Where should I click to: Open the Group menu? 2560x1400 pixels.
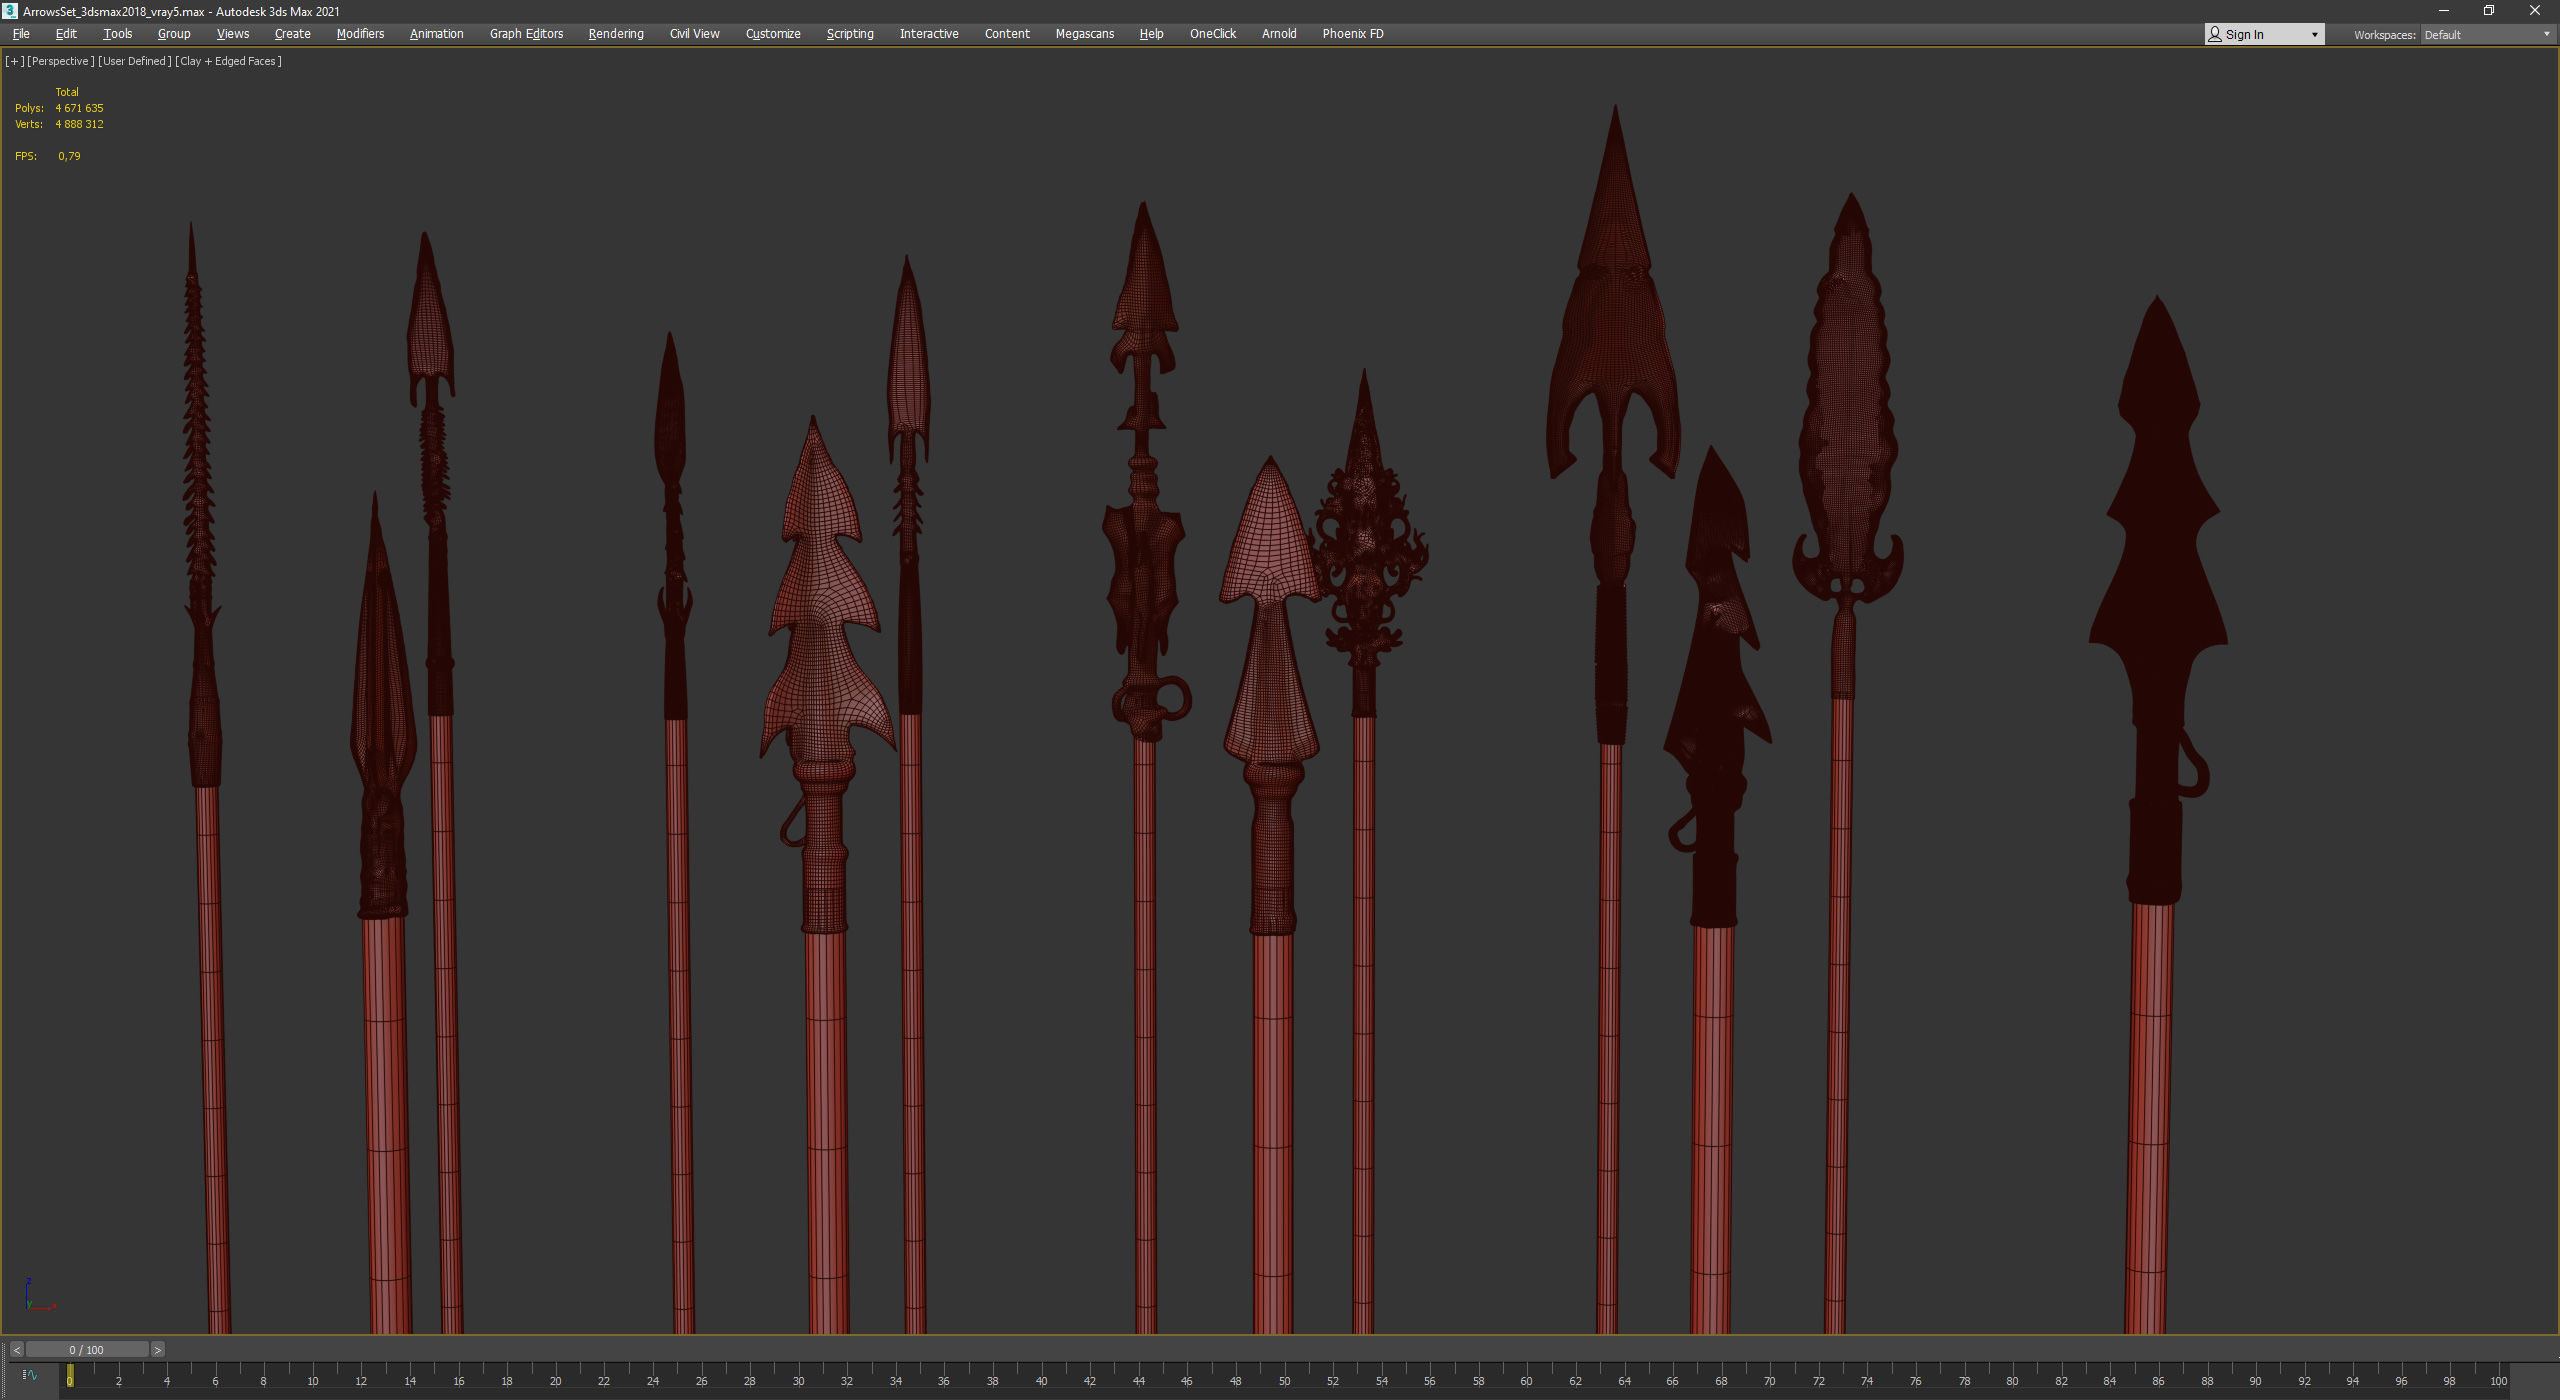[174, 34]
